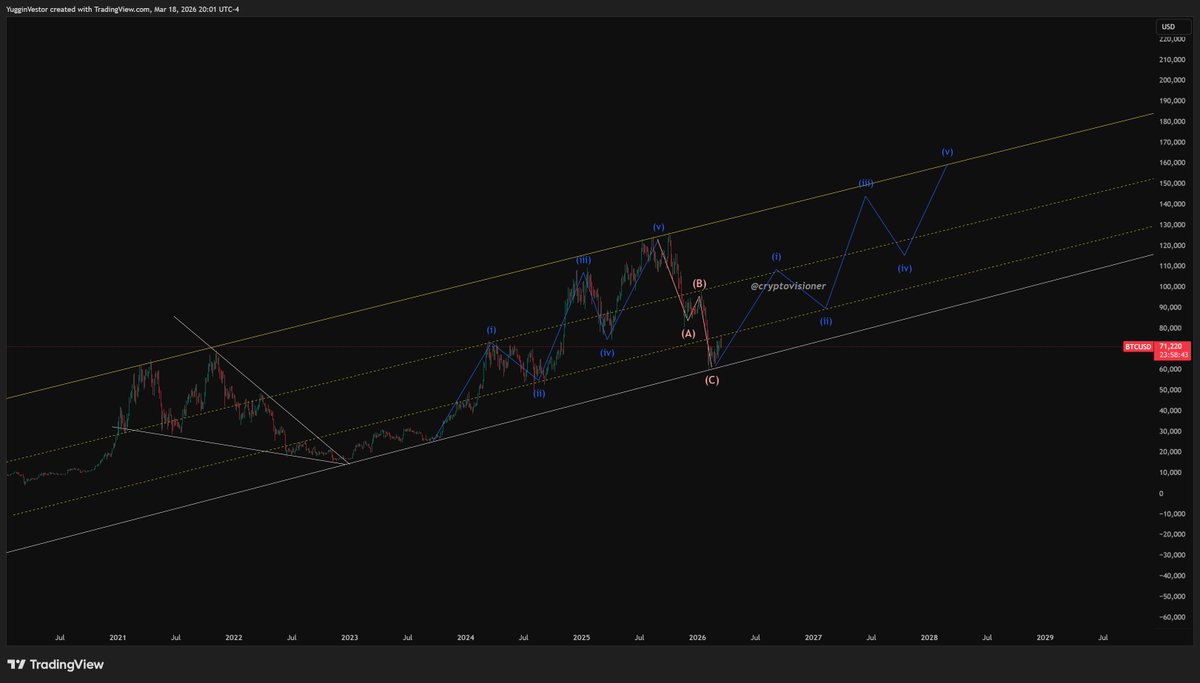Select the (v) wave label above the 2025 peak
Screen dimensions: 1200x683
coord(658,227)
